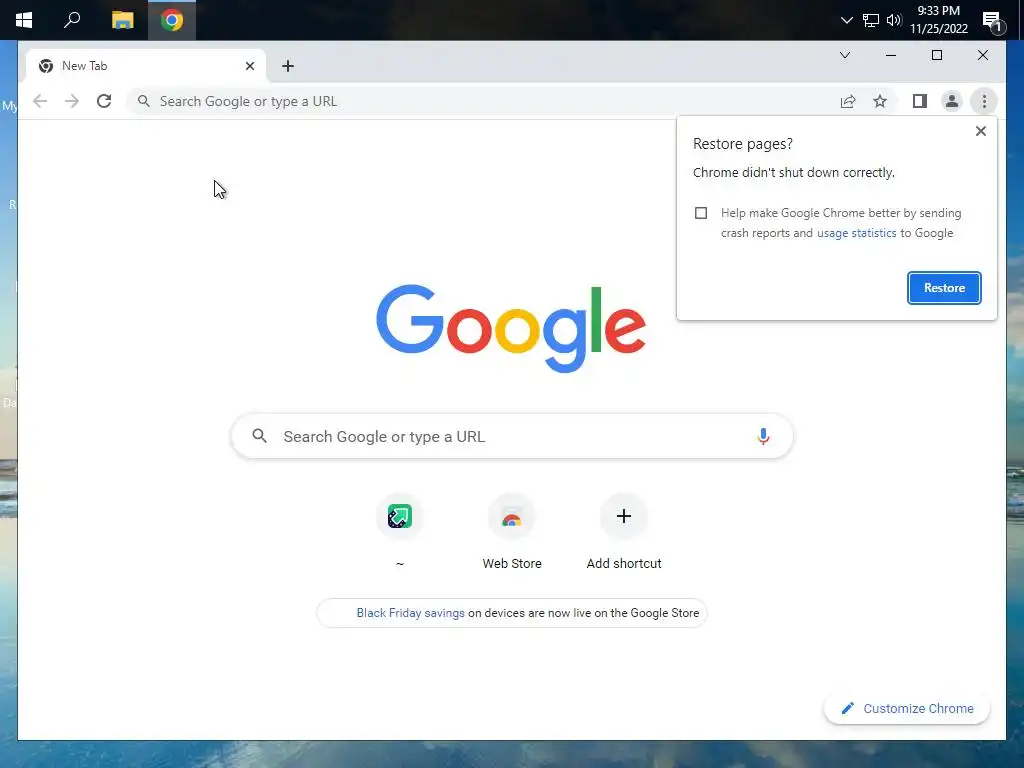Viewport: 1024px width, 768px height.
Task: Click the address bar search magnifier icon
Action: click(x=144, y=101)
